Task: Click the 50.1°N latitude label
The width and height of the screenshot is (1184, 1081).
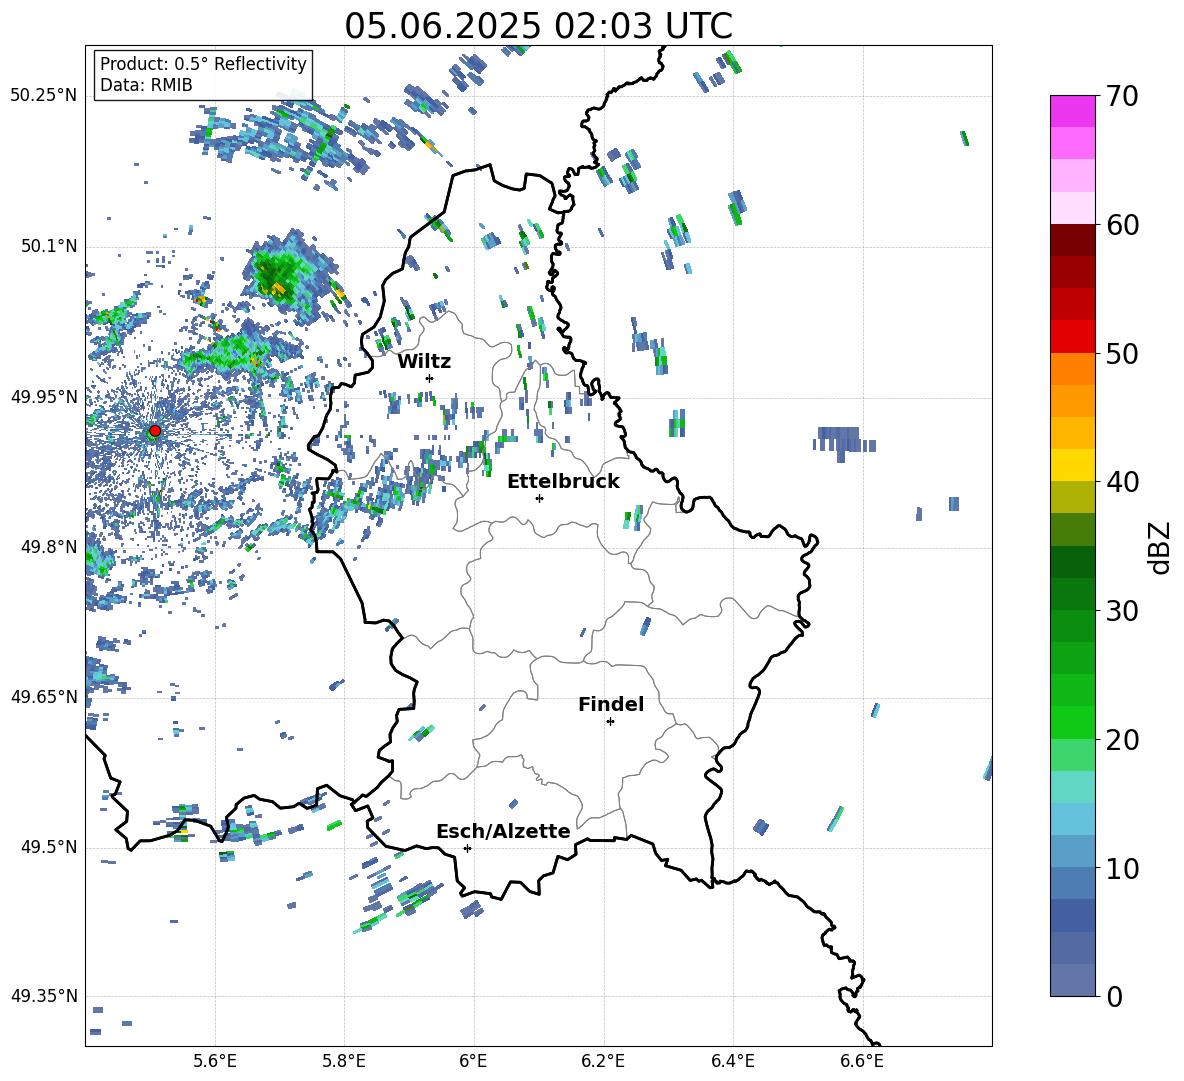Action: 49,246
